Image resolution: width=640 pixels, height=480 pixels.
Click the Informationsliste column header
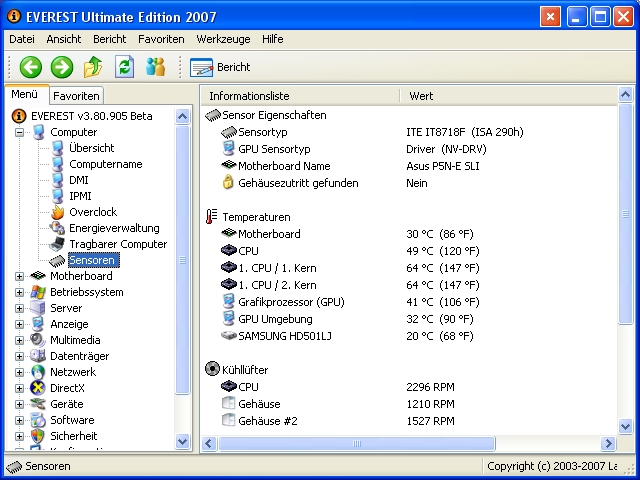click(300, 96)
